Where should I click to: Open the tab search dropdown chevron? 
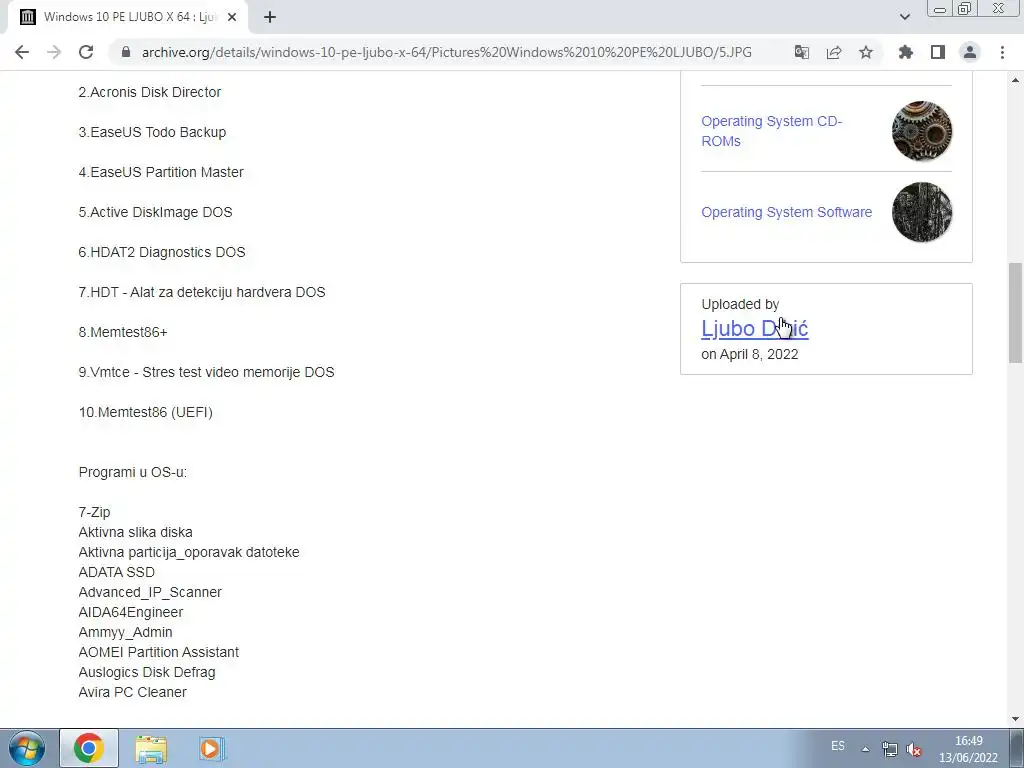click(x=904, y=17)
